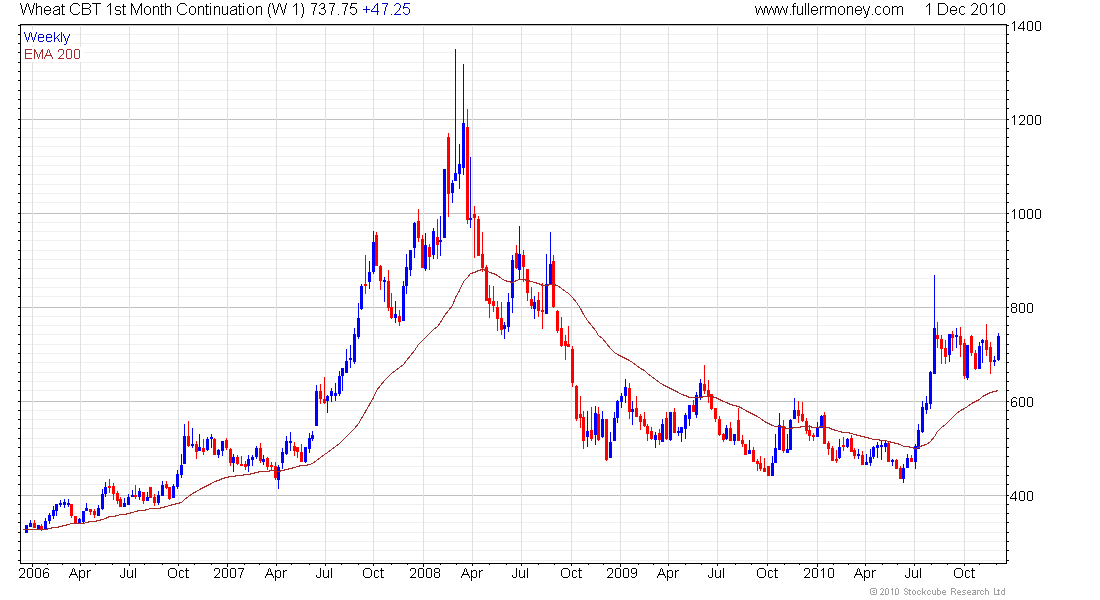Click the tallest 2008 price spike candle
The image size is (1100, 600).
pyautogui.click(x=455, y=112)
